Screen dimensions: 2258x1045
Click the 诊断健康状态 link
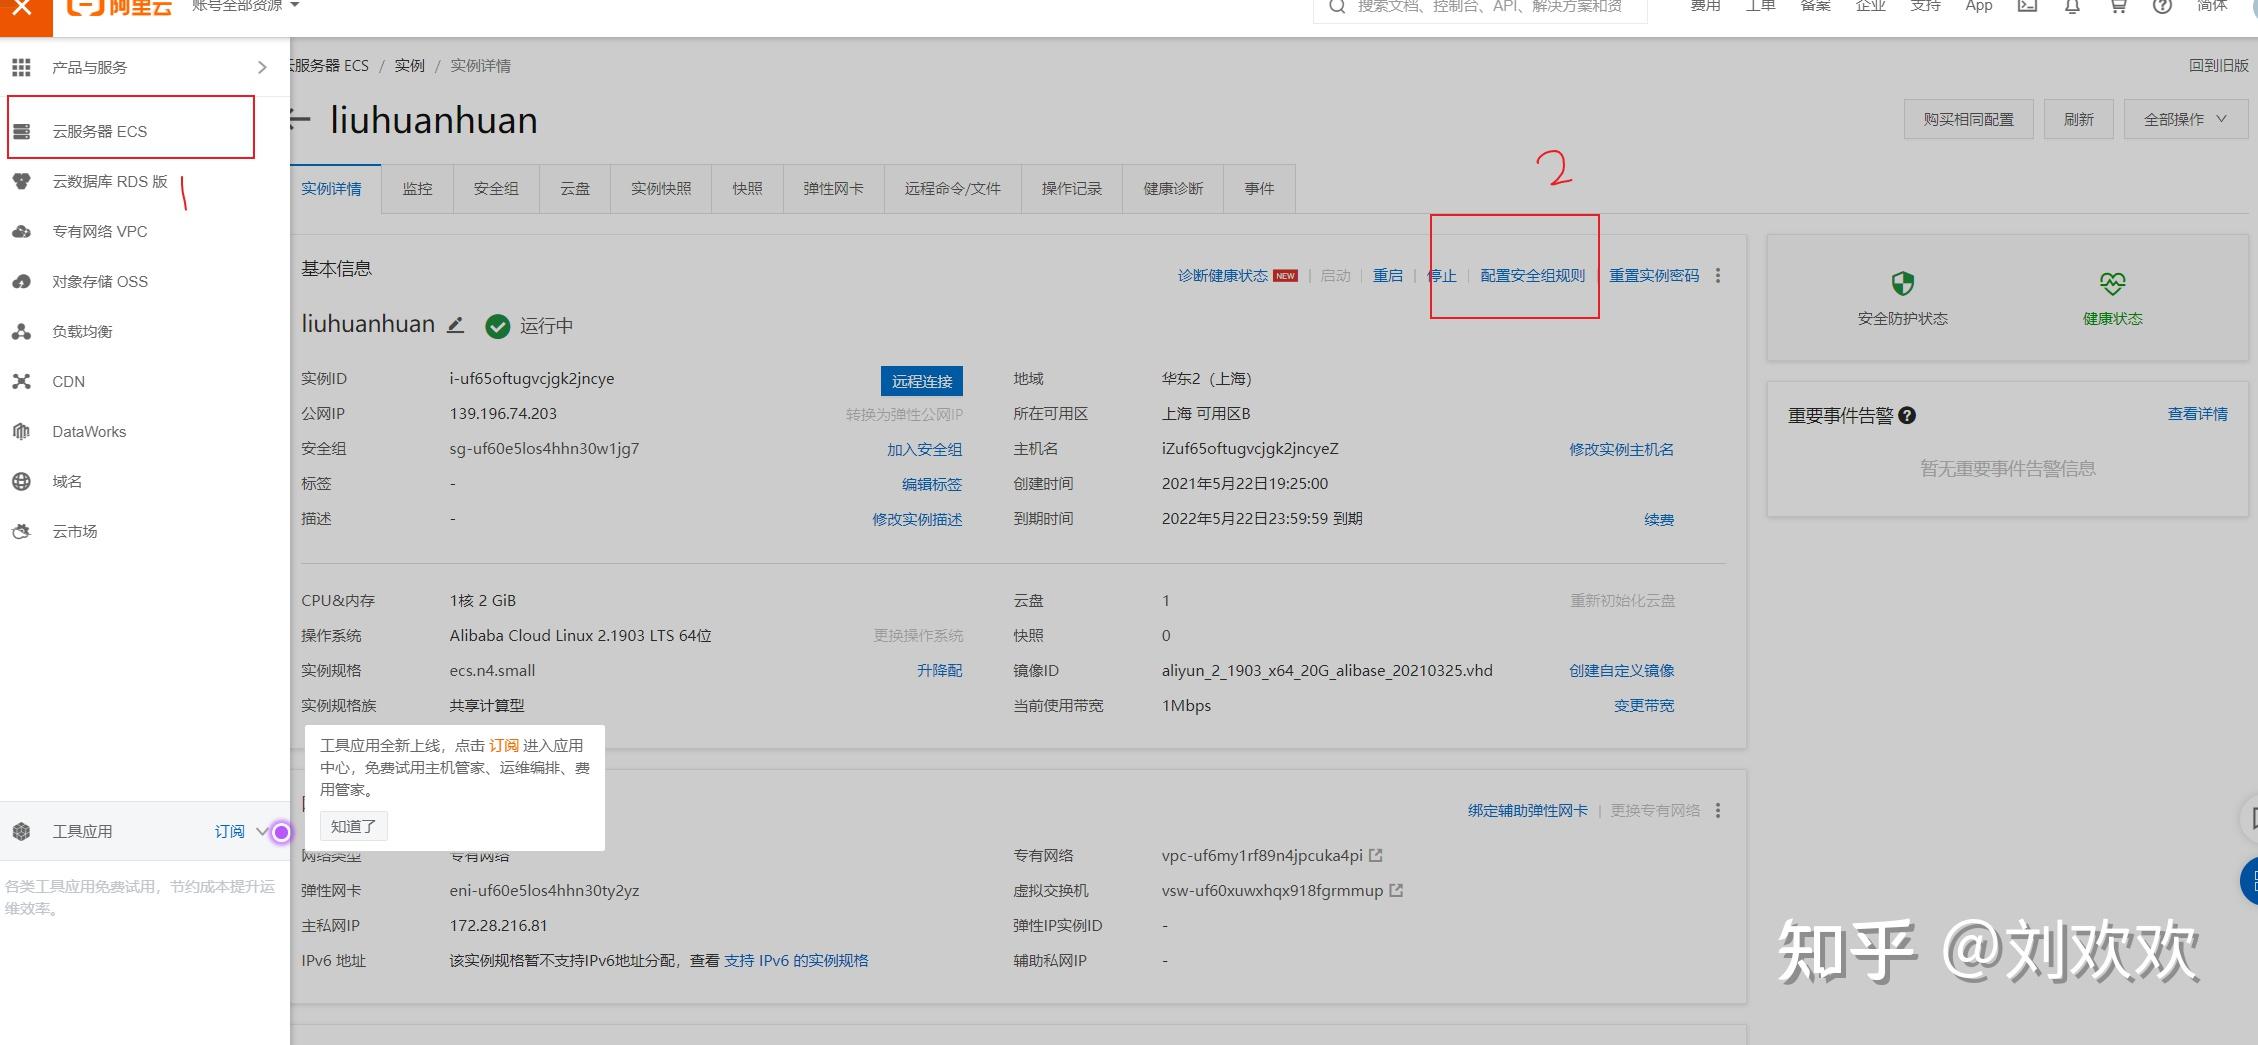1223,275
